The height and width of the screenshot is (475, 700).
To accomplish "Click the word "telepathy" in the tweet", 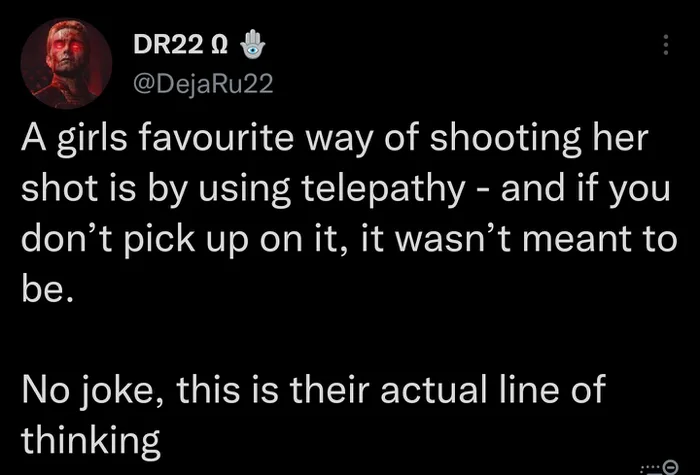I will coord(385,190).
